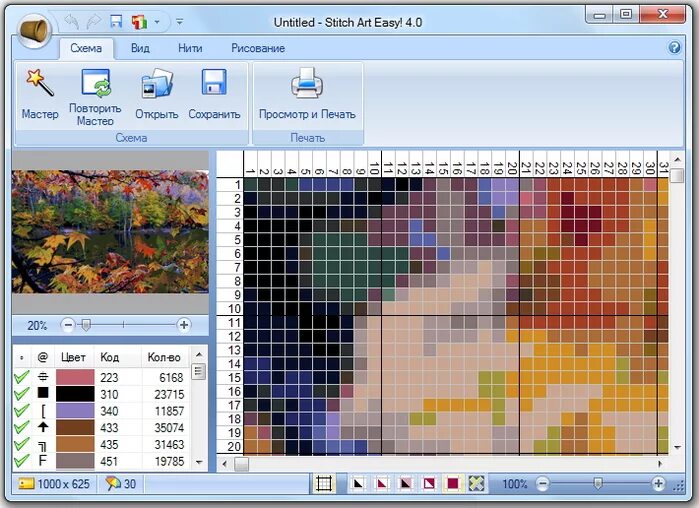699x508 pixels.
Task: Click Повторить Мастер button
Action: (x=95, y=97)
